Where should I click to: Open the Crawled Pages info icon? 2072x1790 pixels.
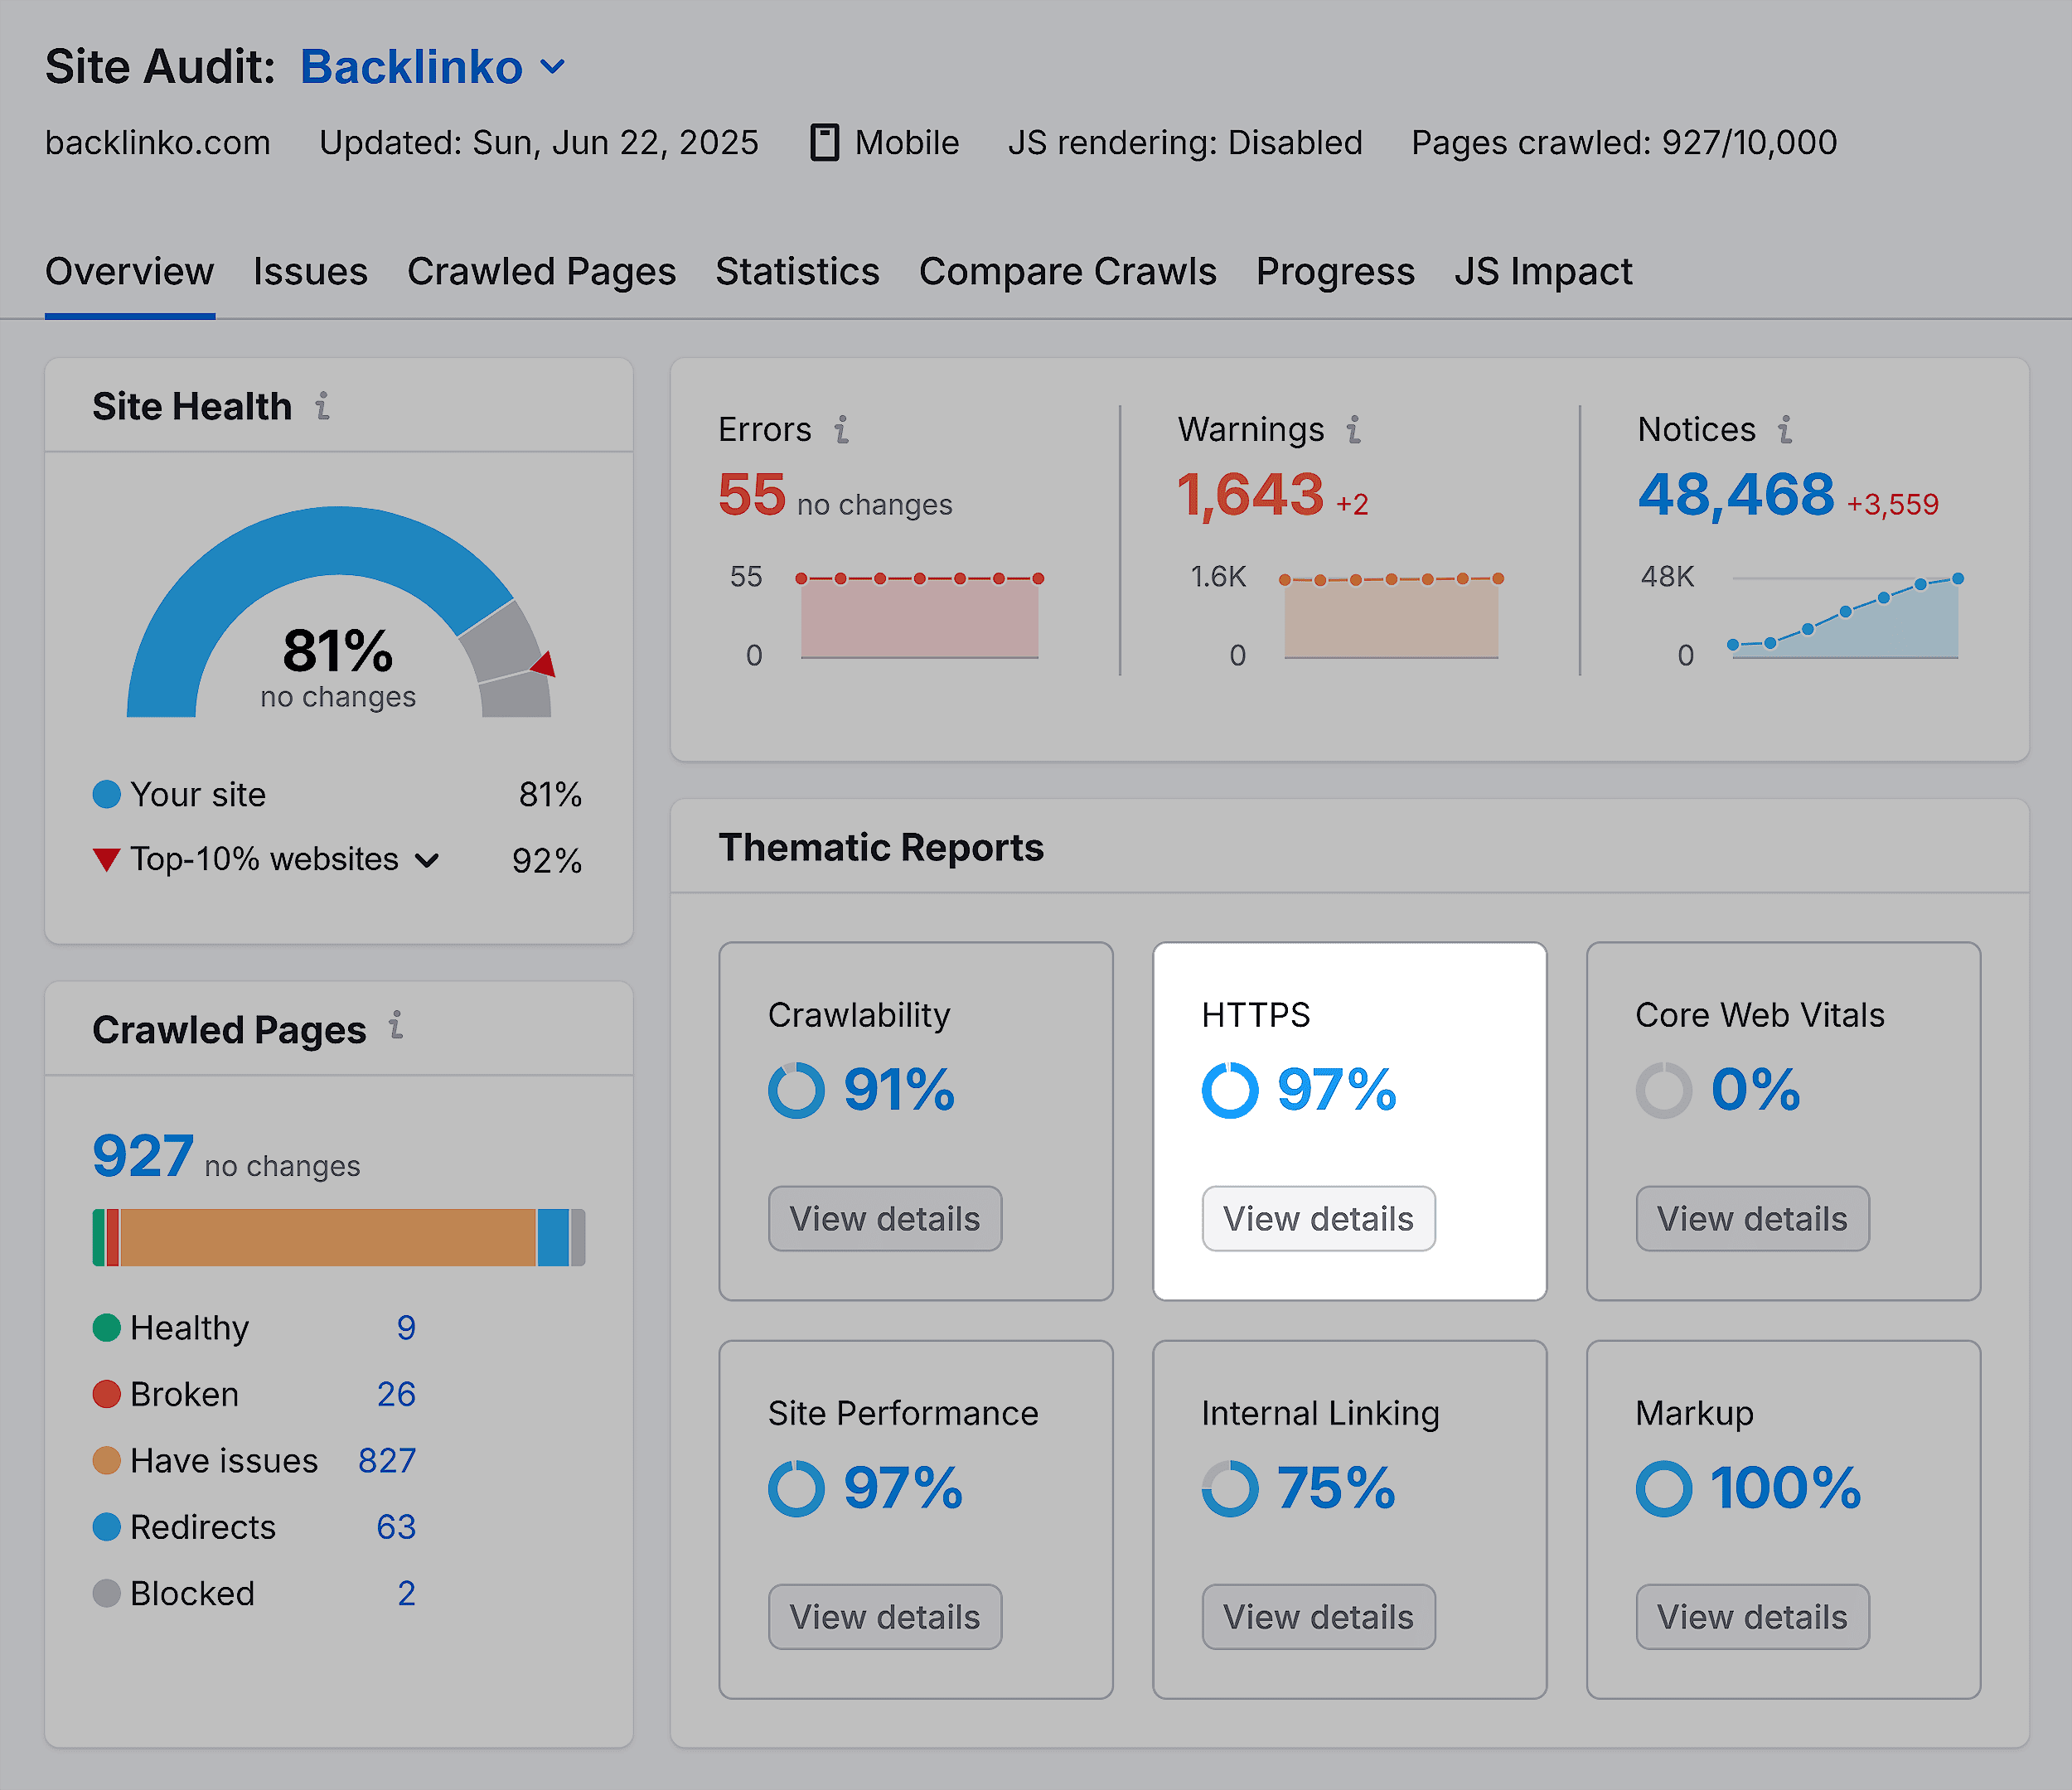[x=396, y=1025]
